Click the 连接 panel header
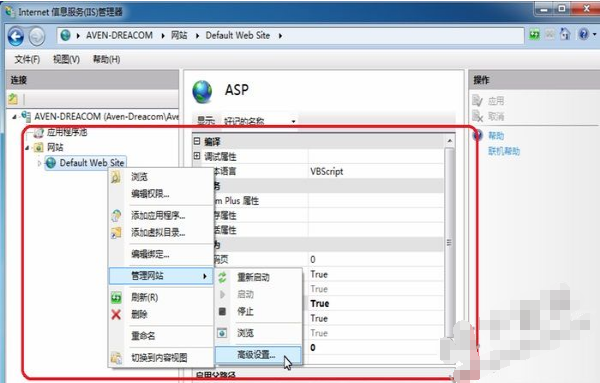This screenshot has height=383, width=600. point(92,80)
